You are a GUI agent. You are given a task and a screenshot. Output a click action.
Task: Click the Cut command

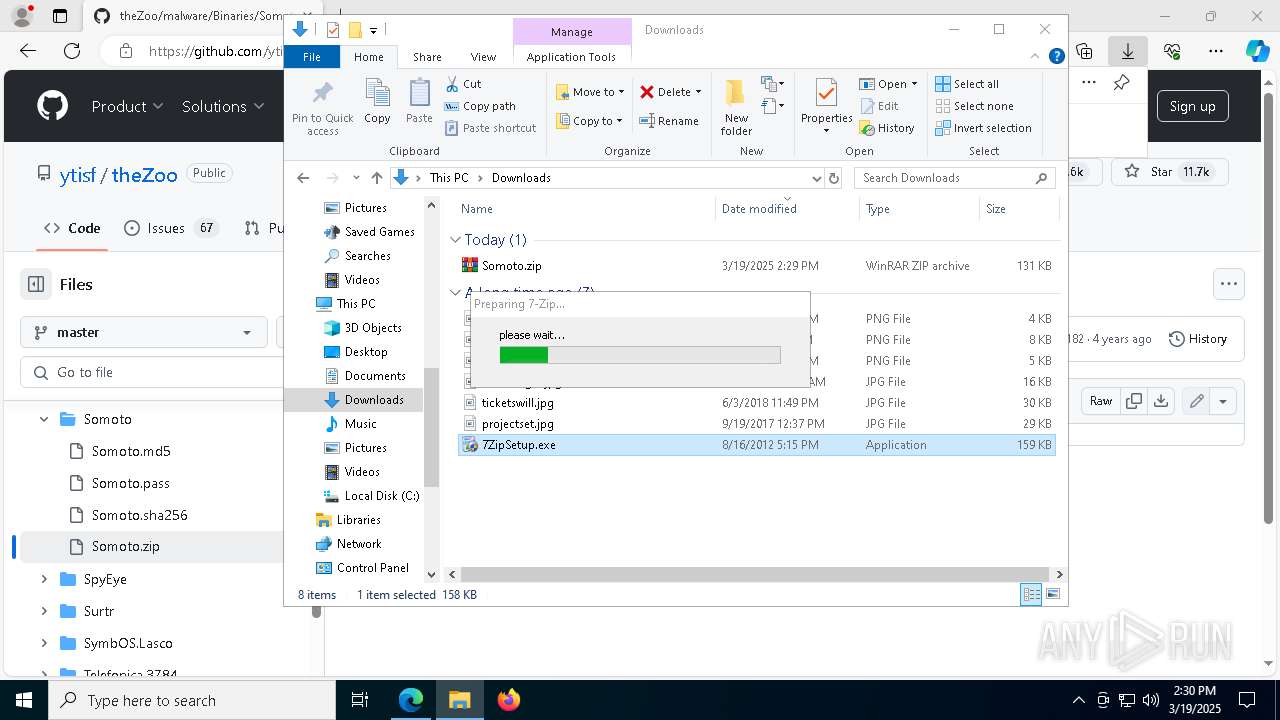(463, 84)
